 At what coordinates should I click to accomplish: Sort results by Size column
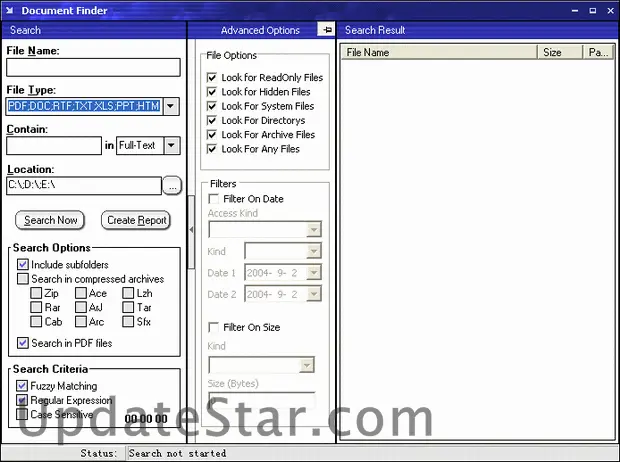coord(560,52)
